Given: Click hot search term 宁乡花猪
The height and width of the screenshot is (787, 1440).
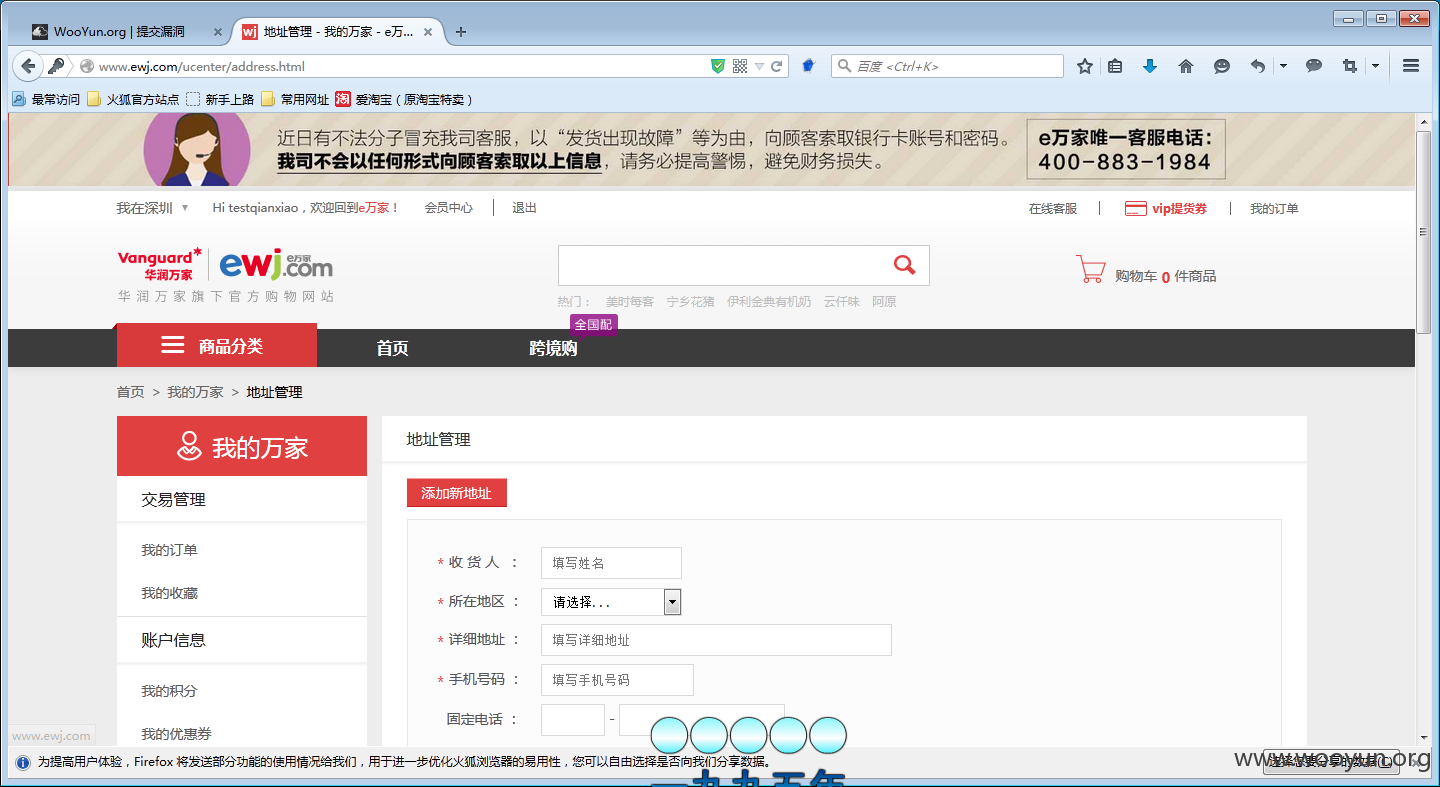Looking at the screenshot, I should pos(691,301).
